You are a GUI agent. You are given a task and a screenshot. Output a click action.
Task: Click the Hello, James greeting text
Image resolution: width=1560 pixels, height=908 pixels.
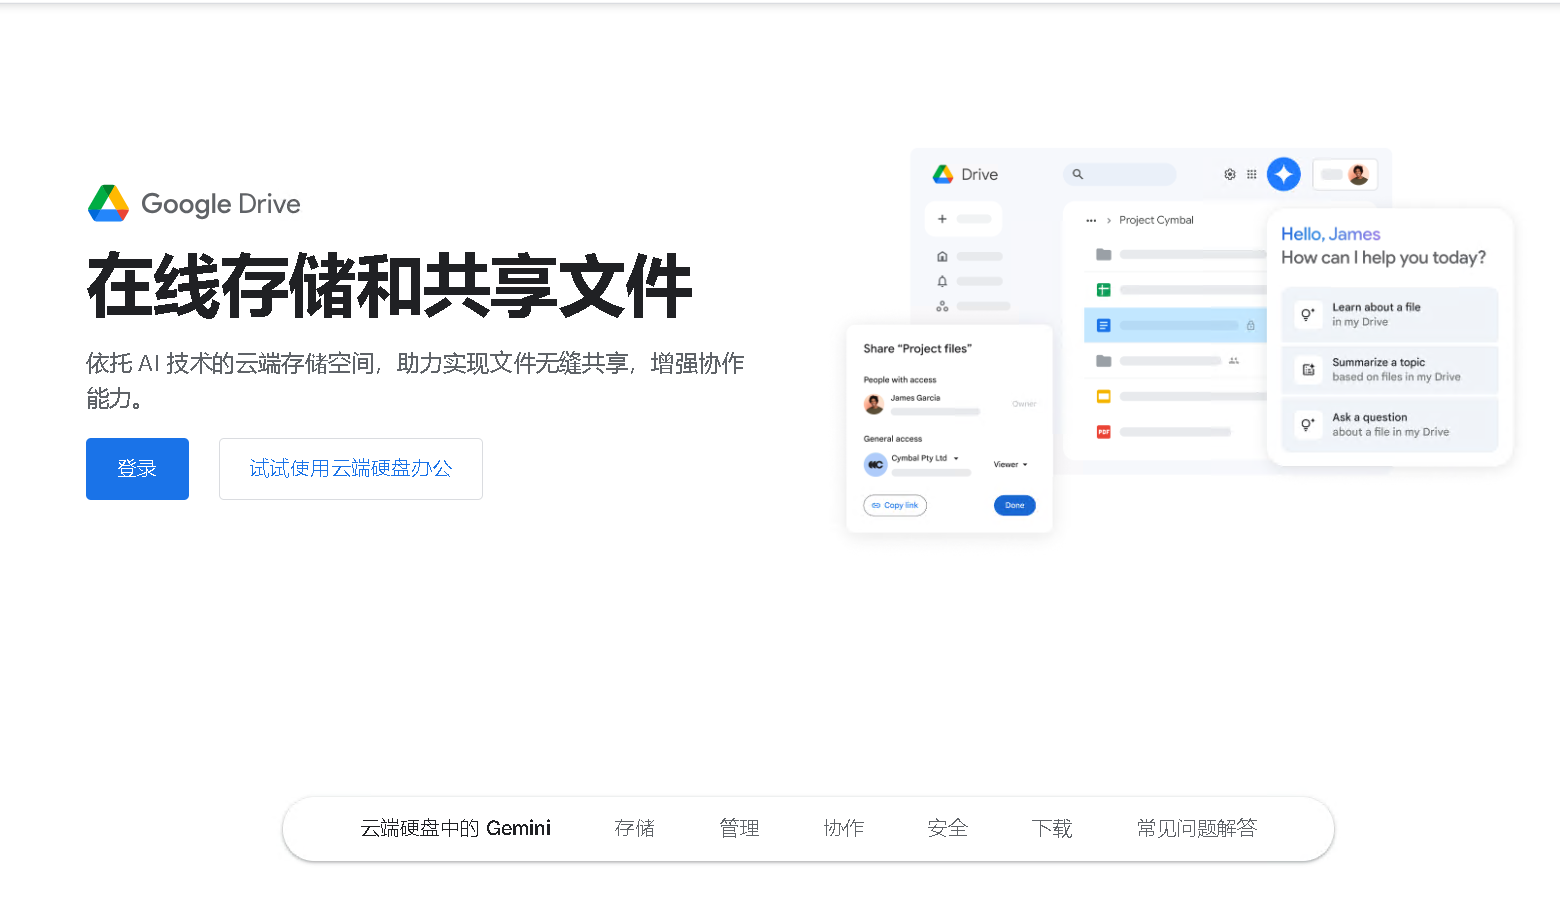click(x=1331, y=234)
